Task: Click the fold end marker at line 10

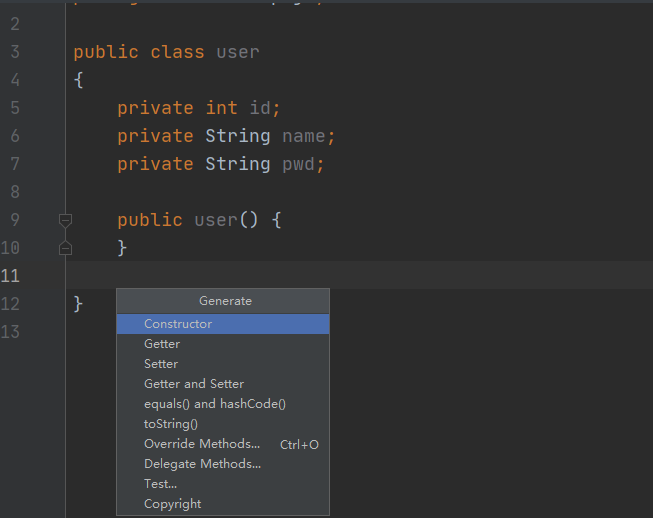Action: tap(65, 248)
